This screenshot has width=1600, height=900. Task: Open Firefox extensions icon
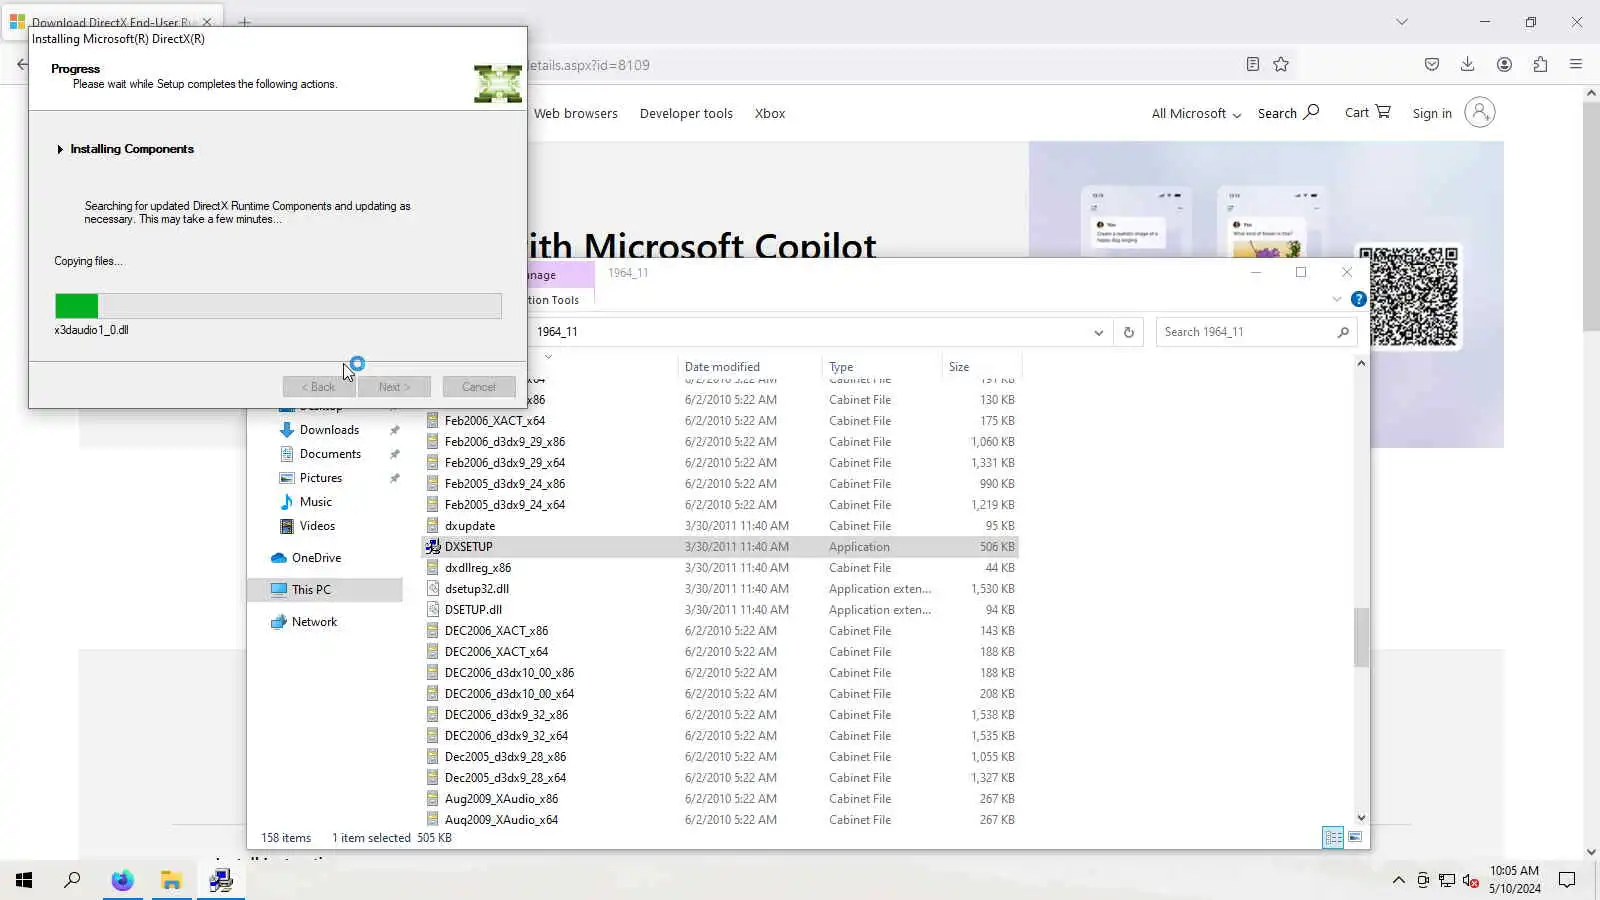(x=1540, y=64)
